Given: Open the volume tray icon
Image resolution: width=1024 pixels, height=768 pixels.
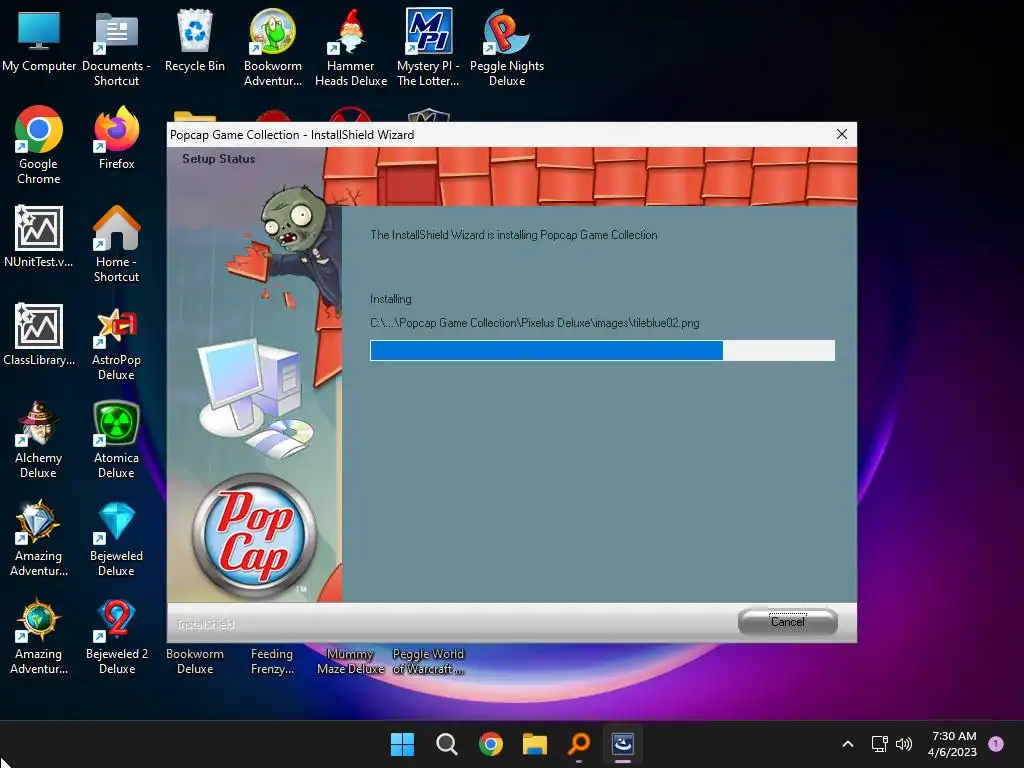Looking at the screenshot, I should click(x=904, y=744).
